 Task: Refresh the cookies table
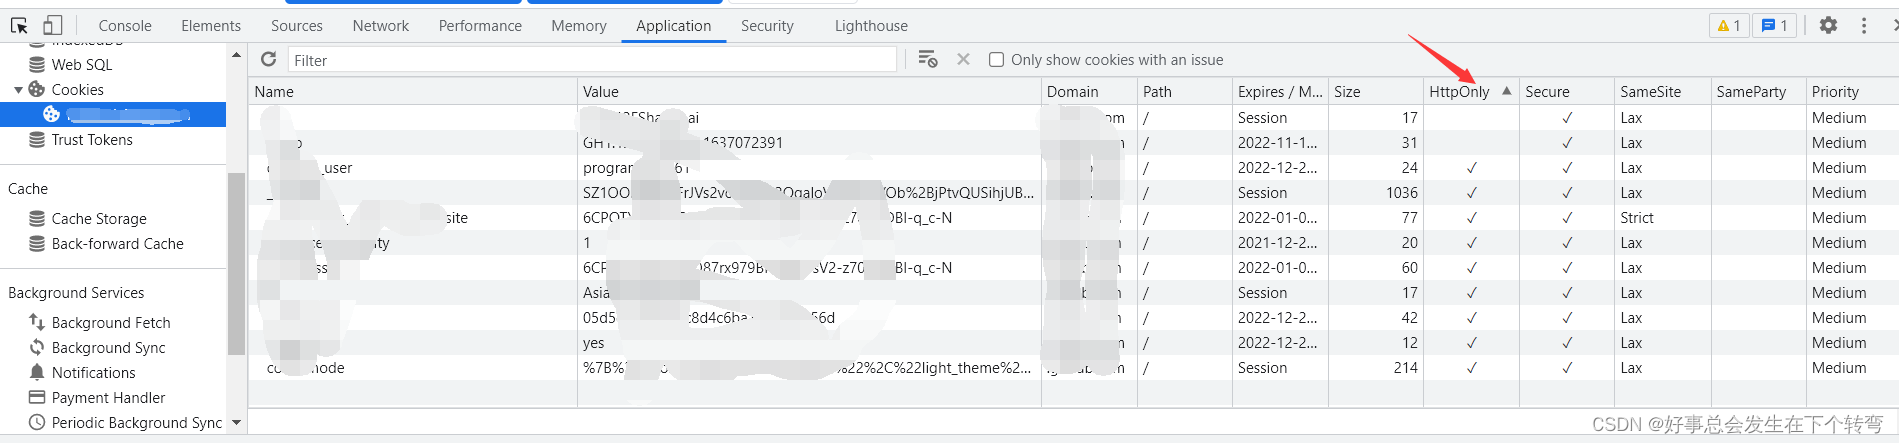pyautogui.click(x=268, y=59)
